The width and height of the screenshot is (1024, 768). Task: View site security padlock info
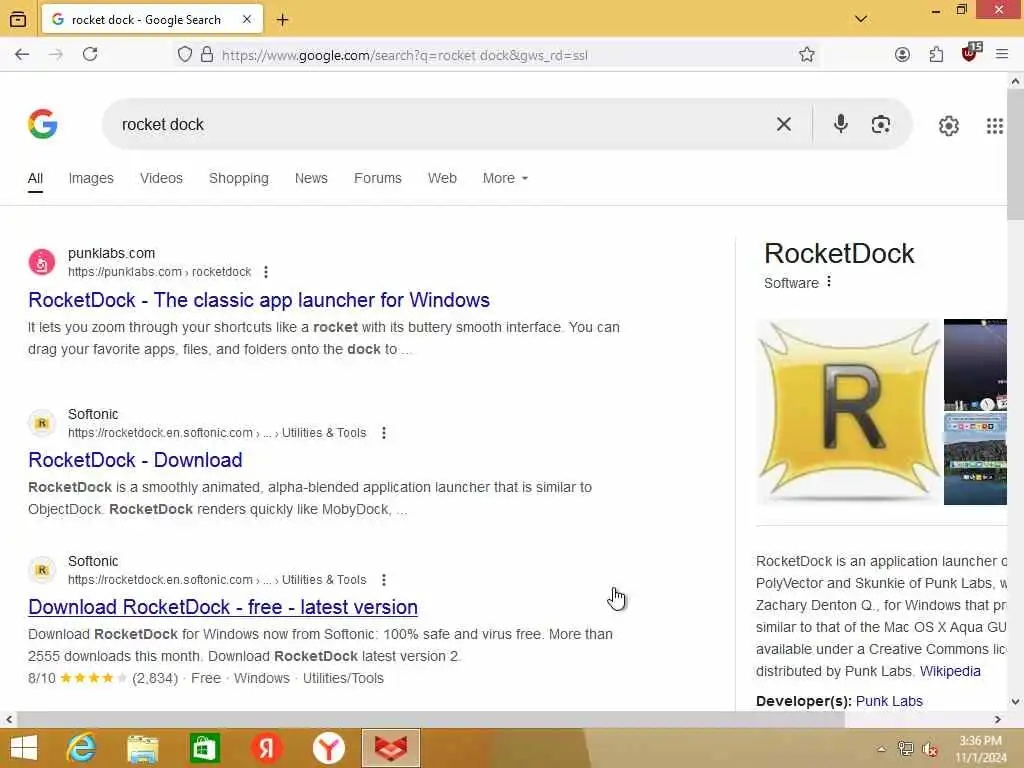[207, 54]
